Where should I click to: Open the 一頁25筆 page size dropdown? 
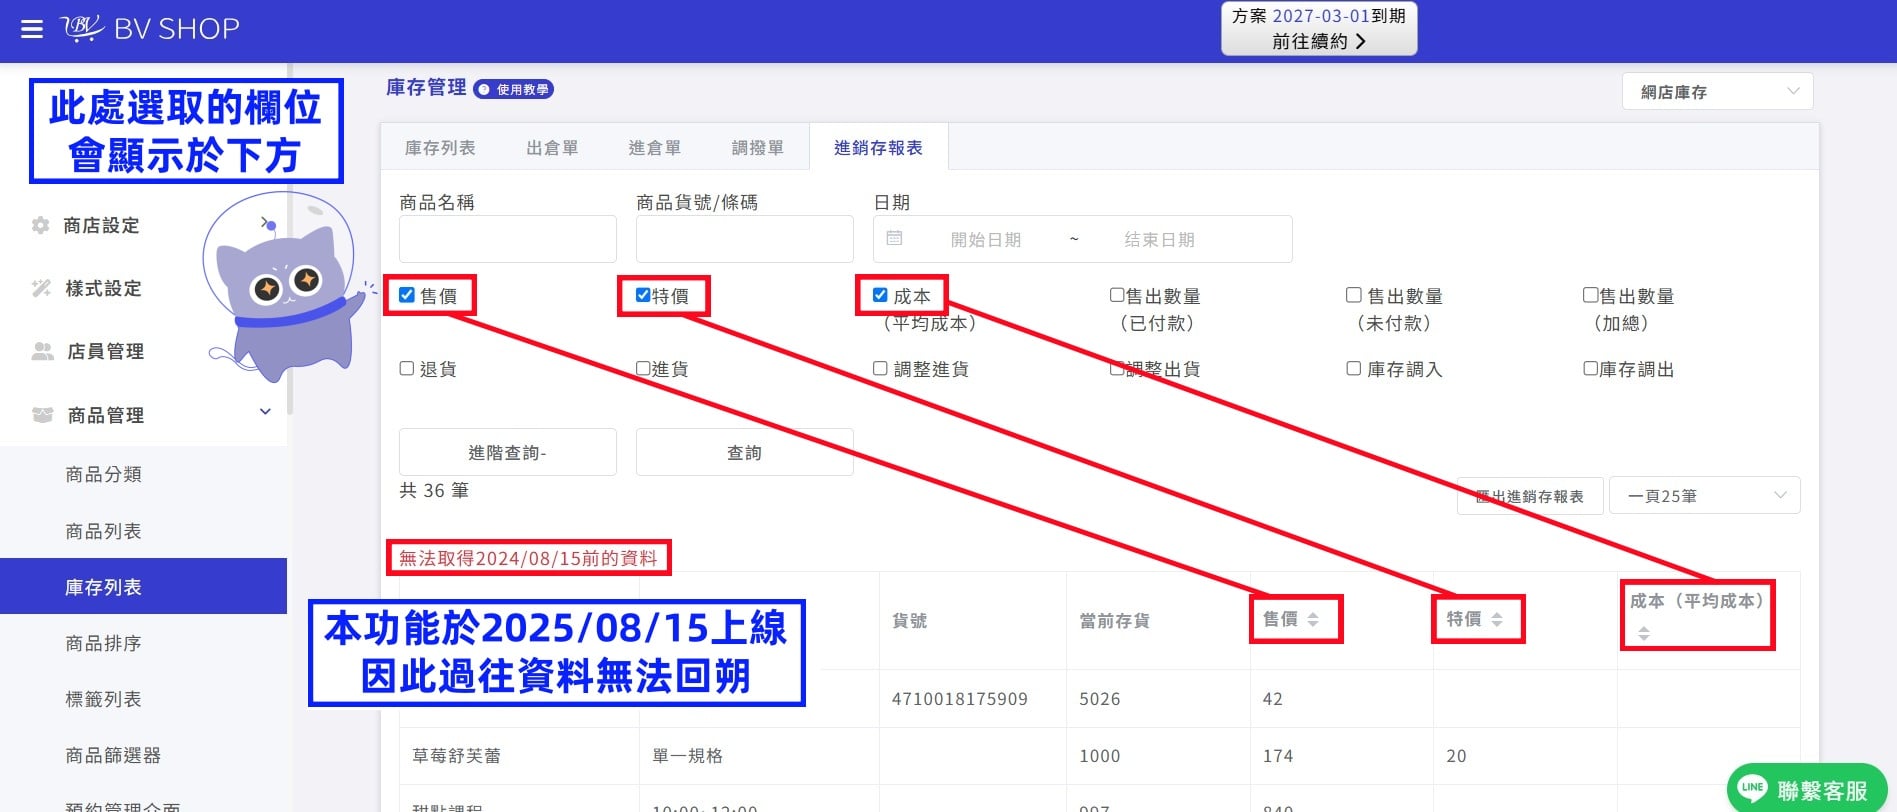[x=1704, y=496]
